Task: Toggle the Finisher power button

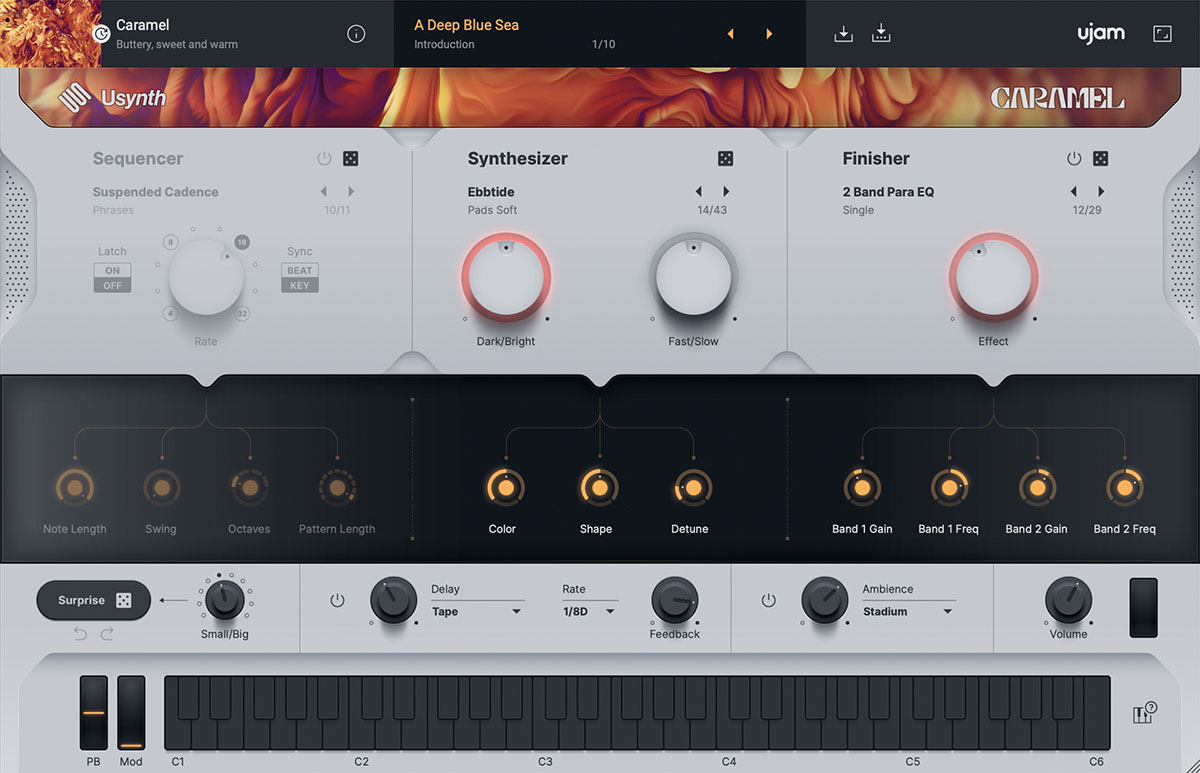Action: tap(1073, 159)
